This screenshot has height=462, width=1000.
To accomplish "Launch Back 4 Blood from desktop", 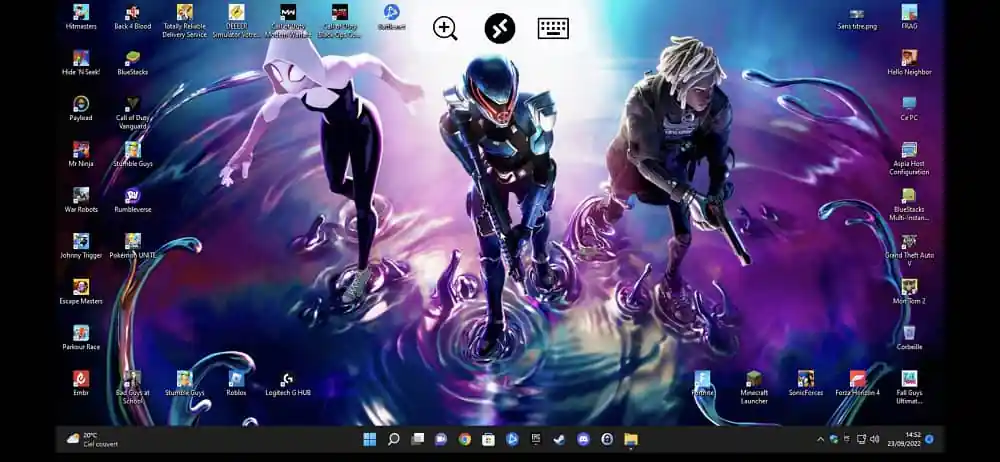I will pyautogui.click(x=133, y=17).
